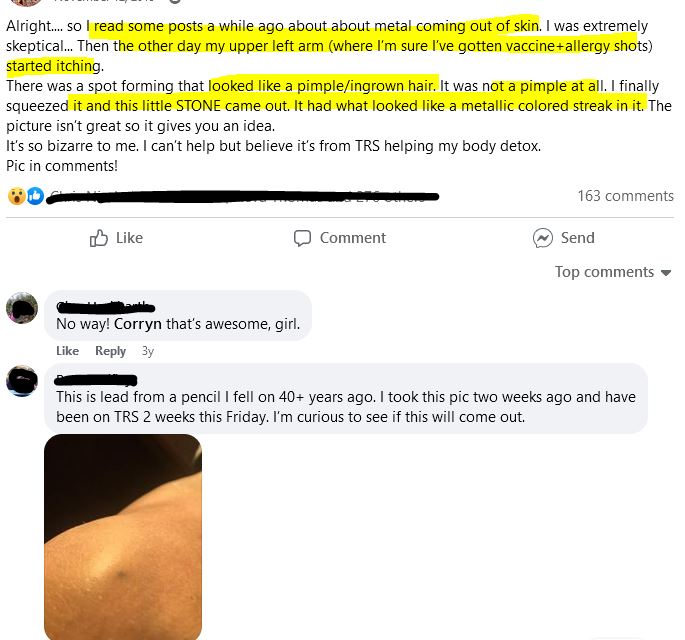Click the Send button label
Screen dimensions: 685x640
point(578,238)
